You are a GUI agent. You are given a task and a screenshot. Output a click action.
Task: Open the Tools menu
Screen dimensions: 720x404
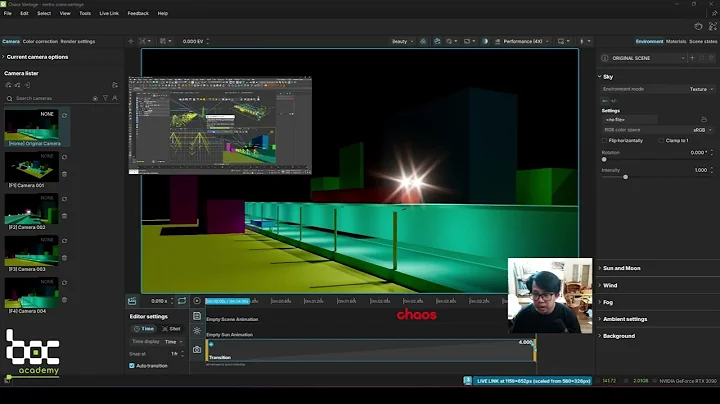pos(85,13)
